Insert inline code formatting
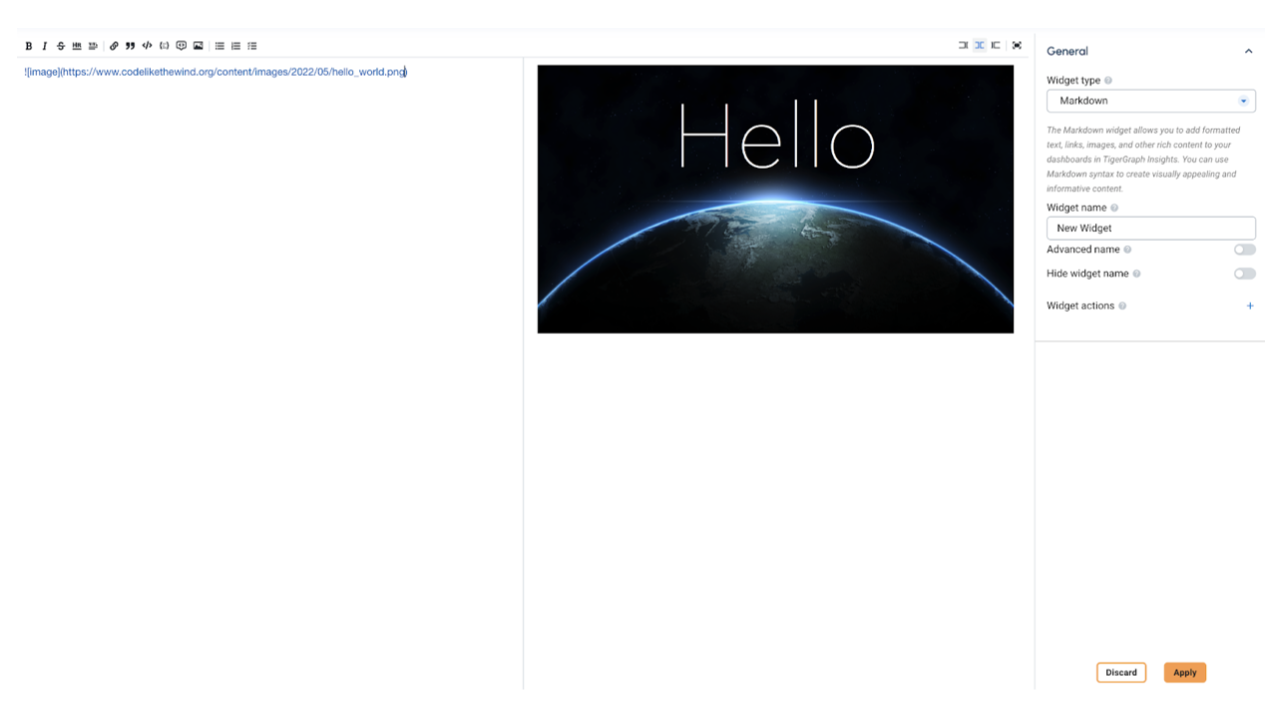This screenshot has width=1282, height=708. tap(146, 45)
